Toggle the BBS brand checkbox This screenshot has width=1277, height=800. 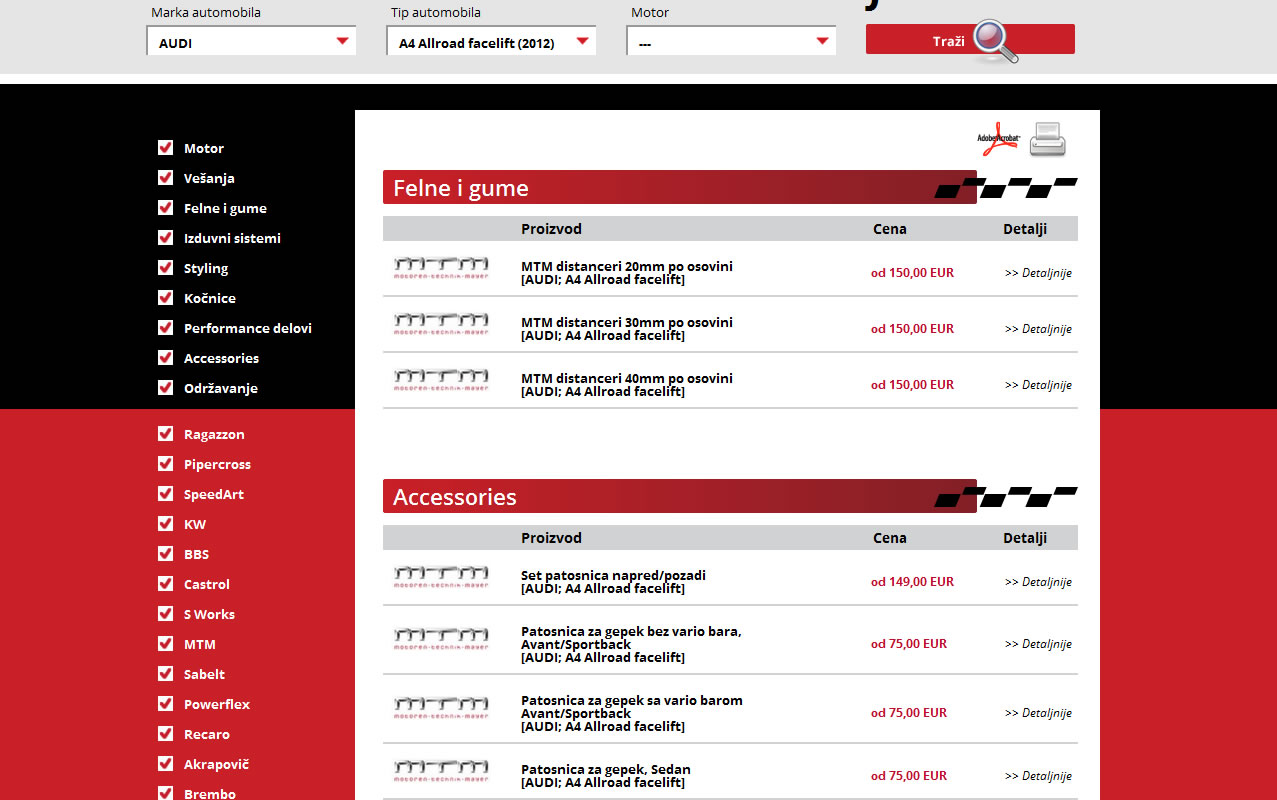[x=166, y=554]
